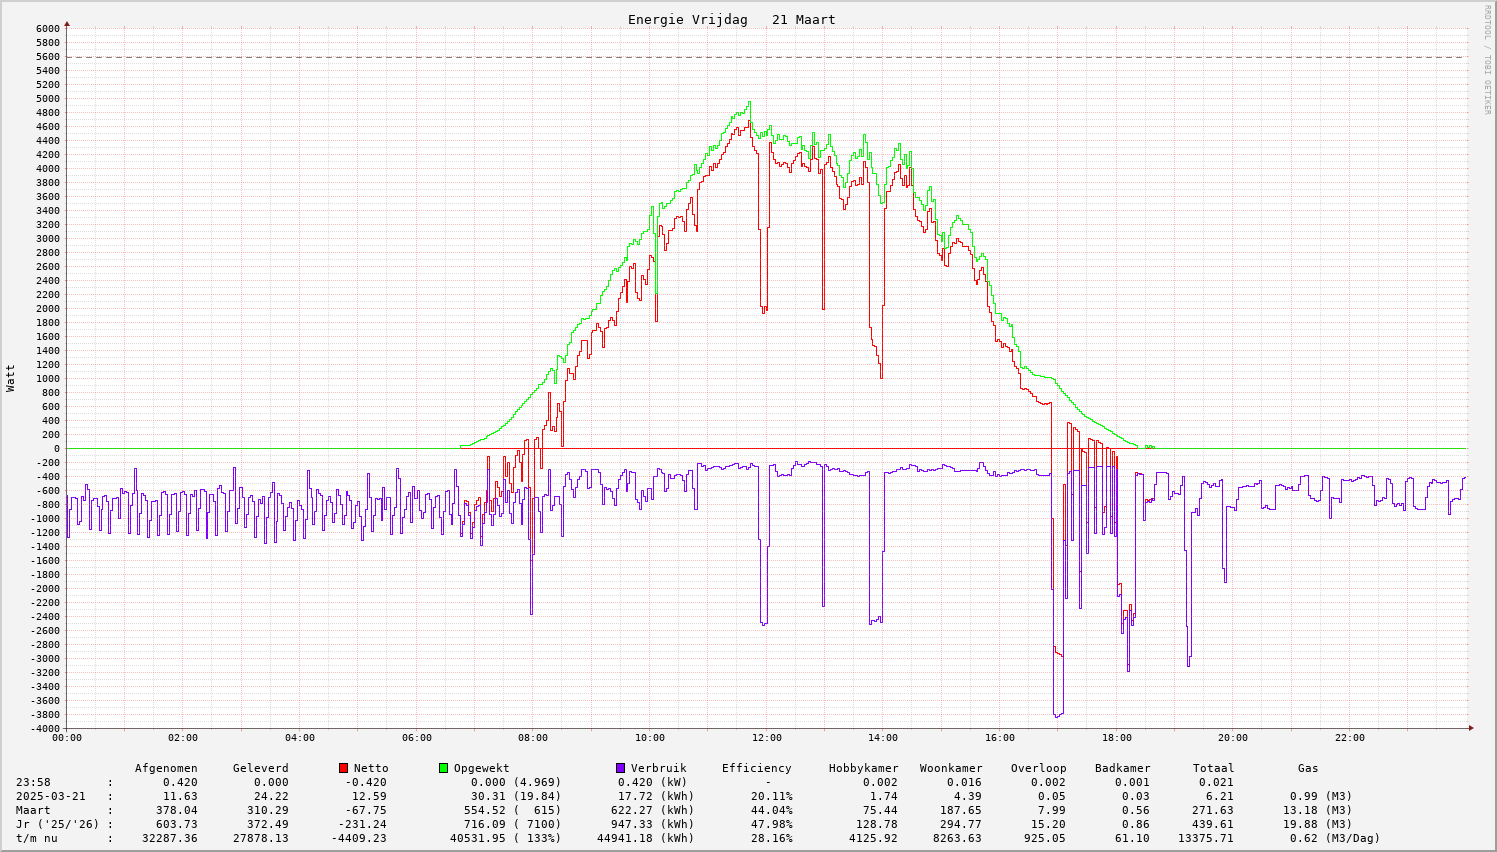Click the t/m nu row label
Screen dimensions: 1497x852
[x=36, y=838]
